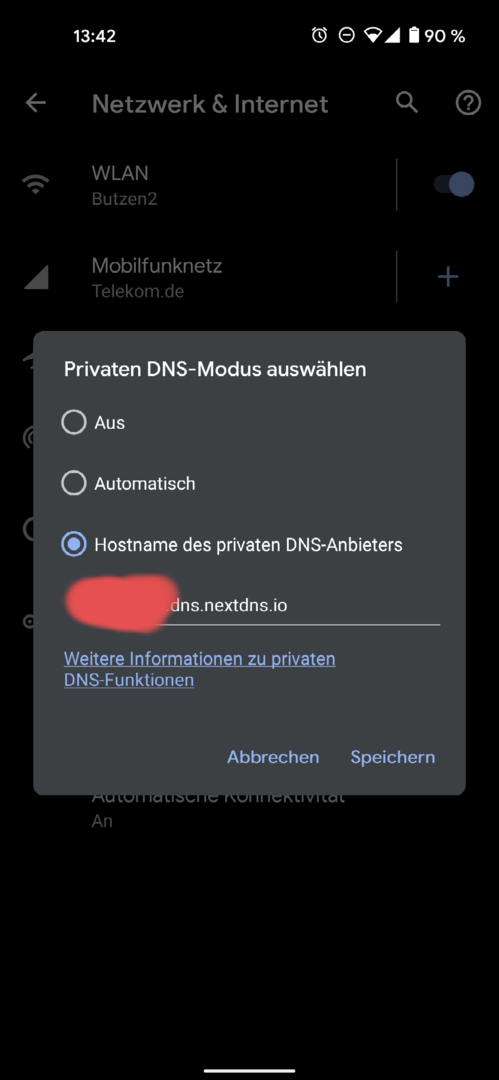Tap the back arrow icon

tap(35, 103)
